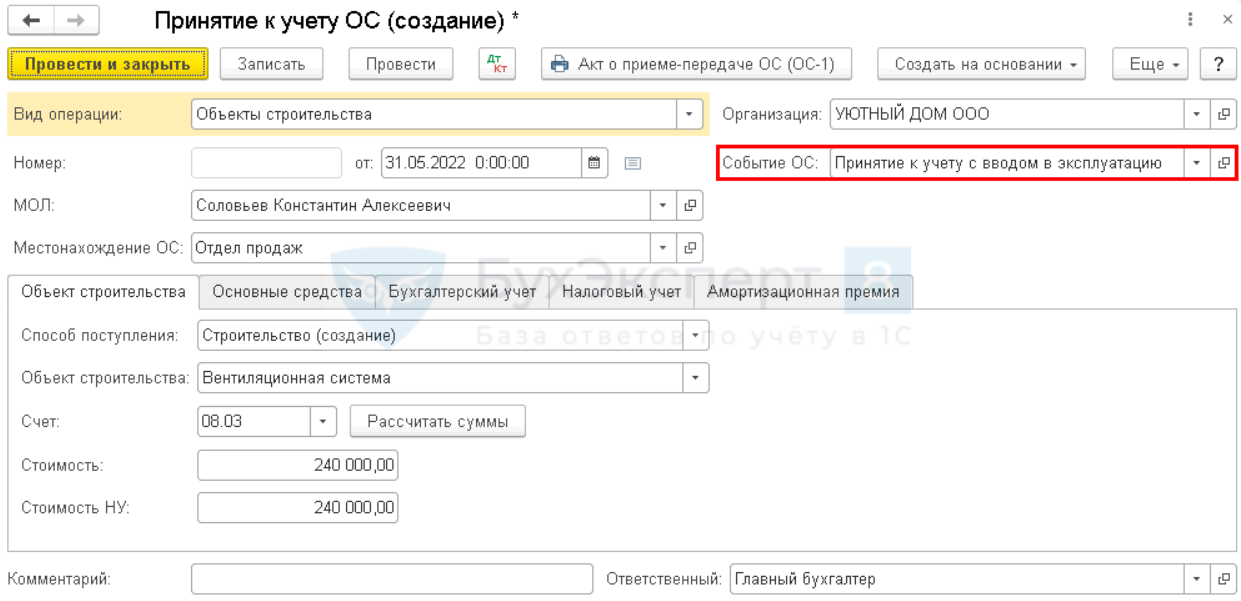Screen dimensions: 1241x601
Task: Click Записать button
Action: tap(271, 64)
